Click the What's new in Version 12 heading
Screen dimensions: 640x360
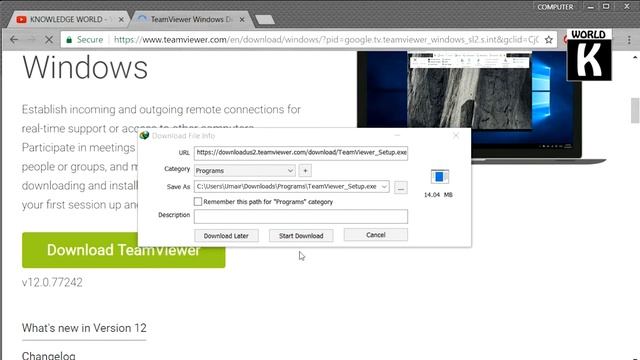(x=84, y=328)
